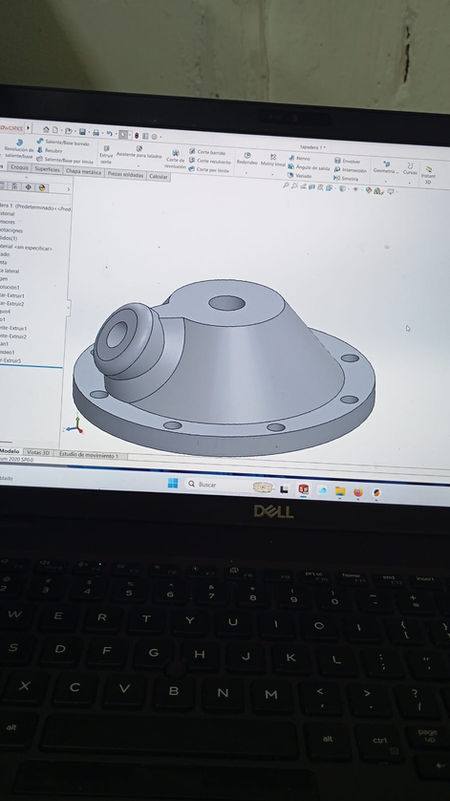Choose Saliente/Base barrido tool
This screenshot has width=450, height=801.
coord(64,143)
